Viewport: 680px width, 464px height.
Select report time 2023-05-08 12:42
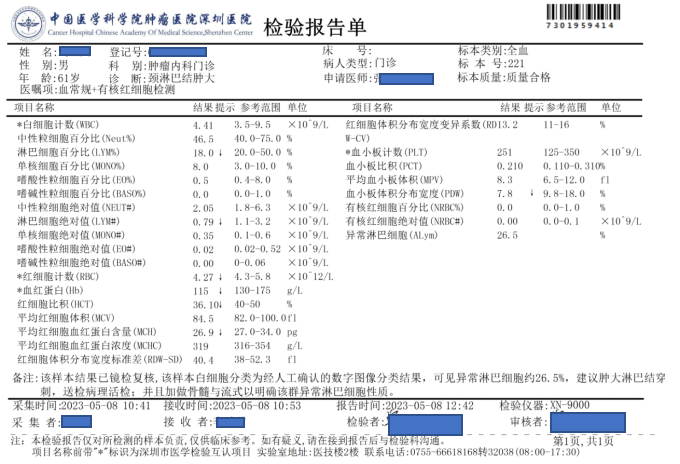[428, 406]
